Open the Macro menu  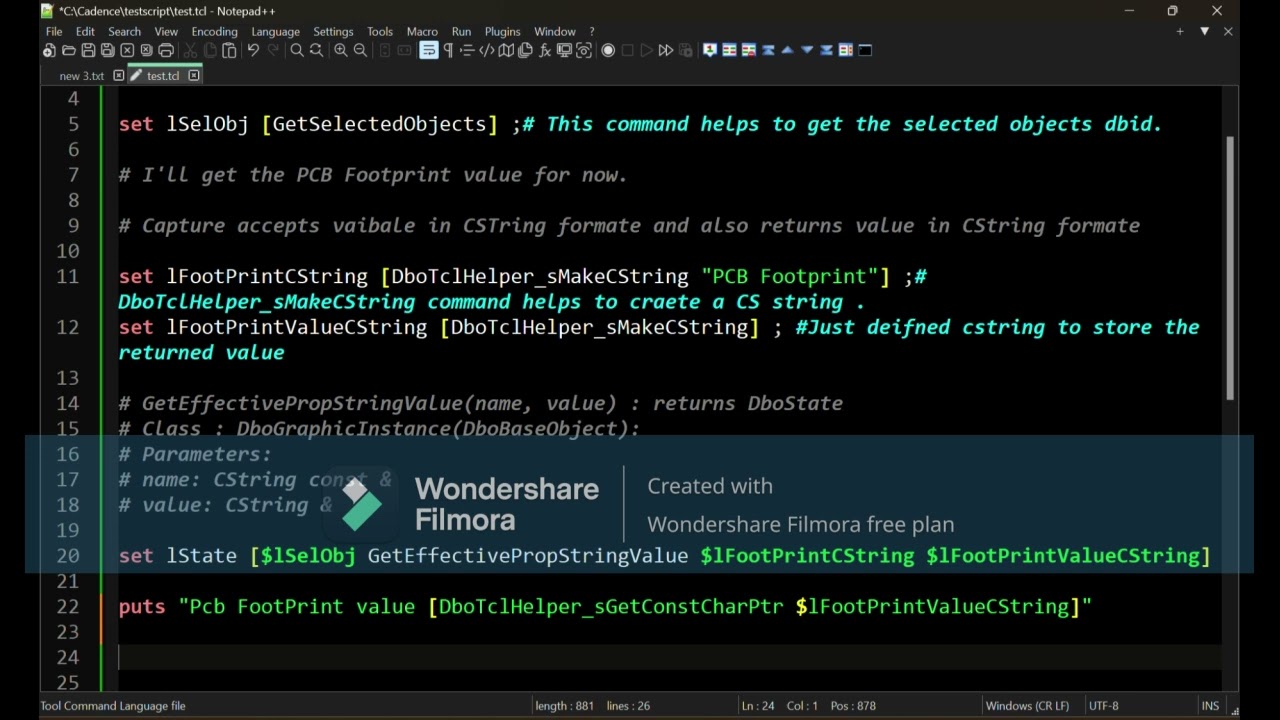[x=422, y=31]
